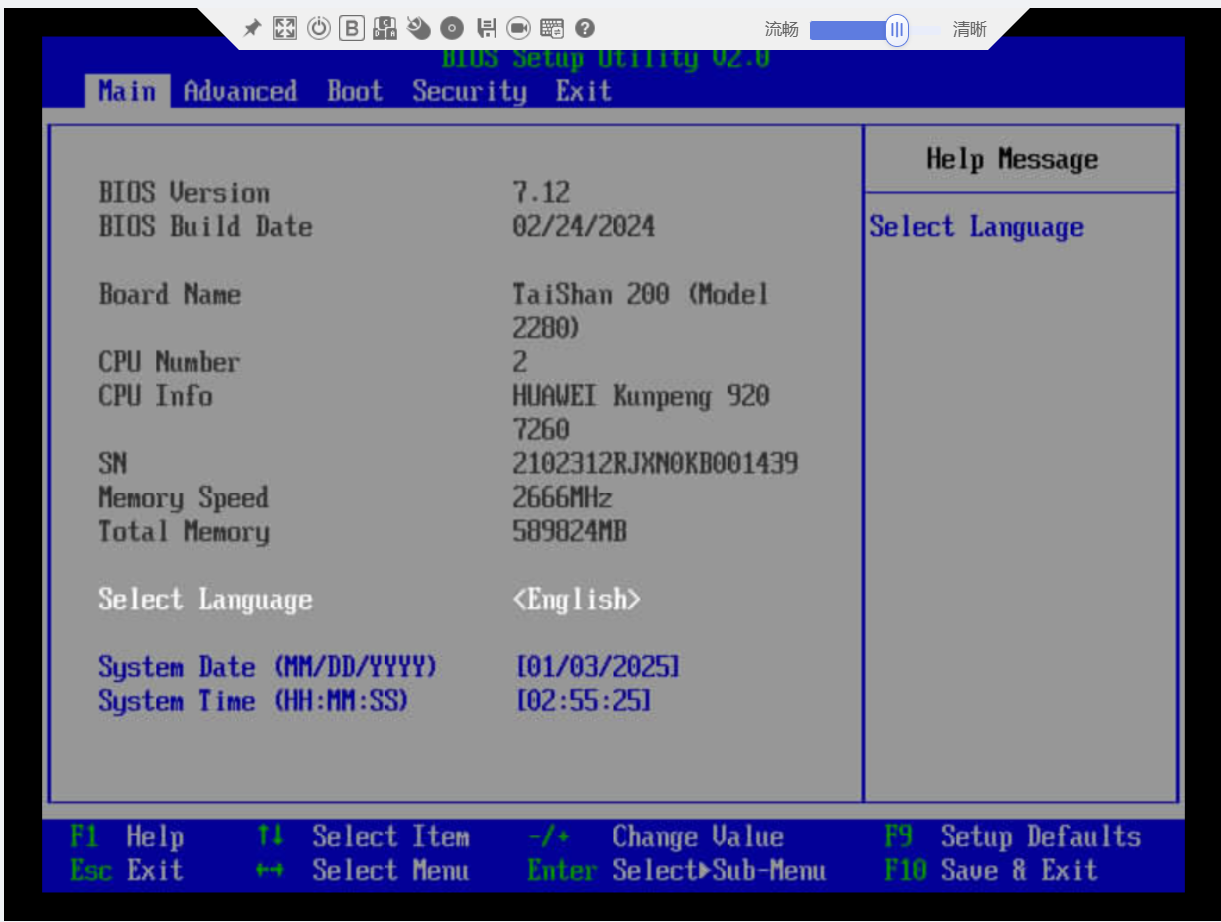The width and height of the screenshot is (1221, 922).
Task: Click the Select Language help text
Action: coord(977,228)
